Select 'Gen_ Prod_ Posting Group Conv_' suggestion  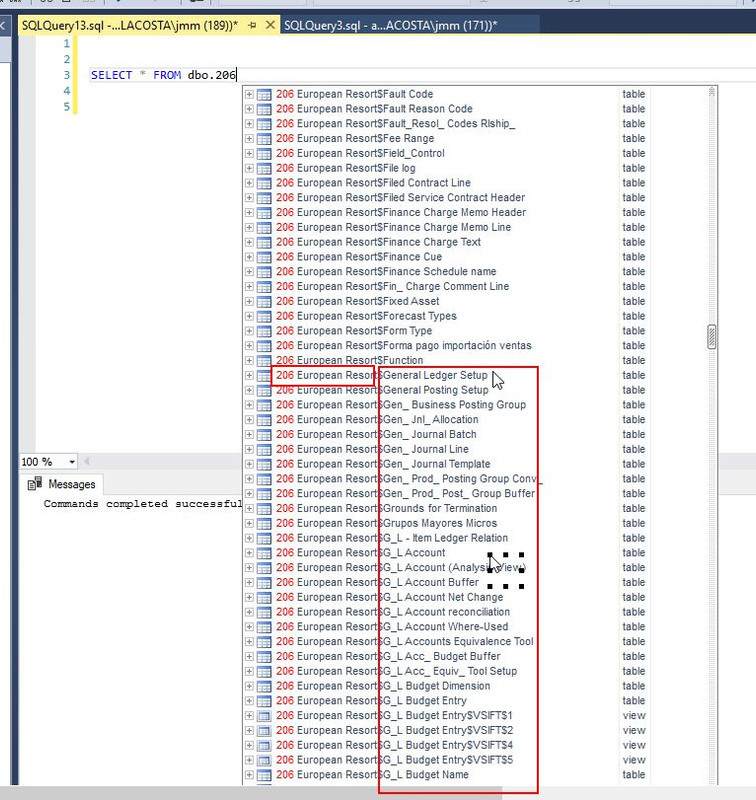(409, 479)
